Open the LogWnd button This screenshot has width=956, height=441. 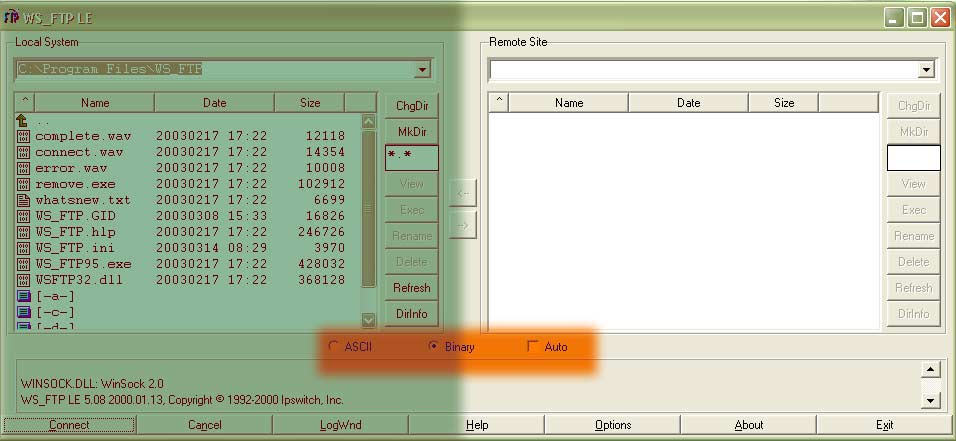pos(341,425)
